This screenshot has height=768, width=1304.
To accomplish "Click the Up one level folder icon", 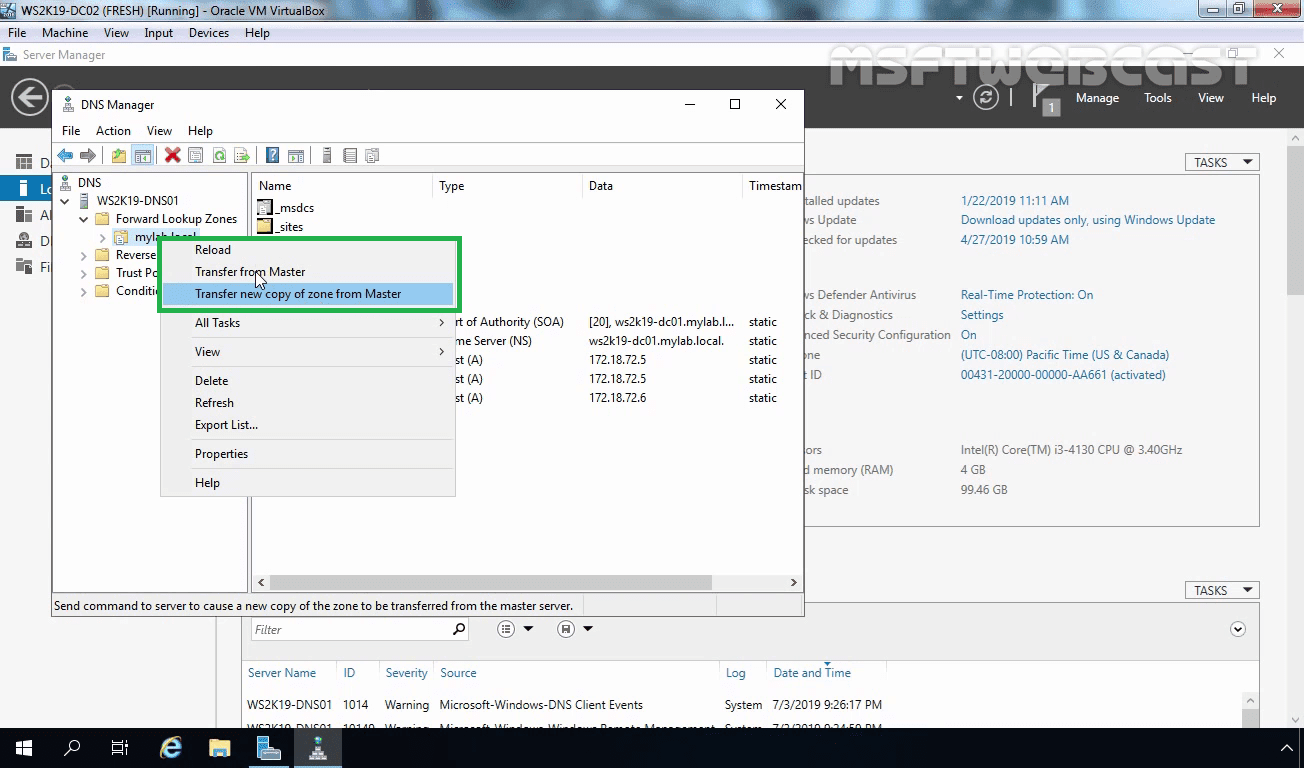I will [119, 155].
